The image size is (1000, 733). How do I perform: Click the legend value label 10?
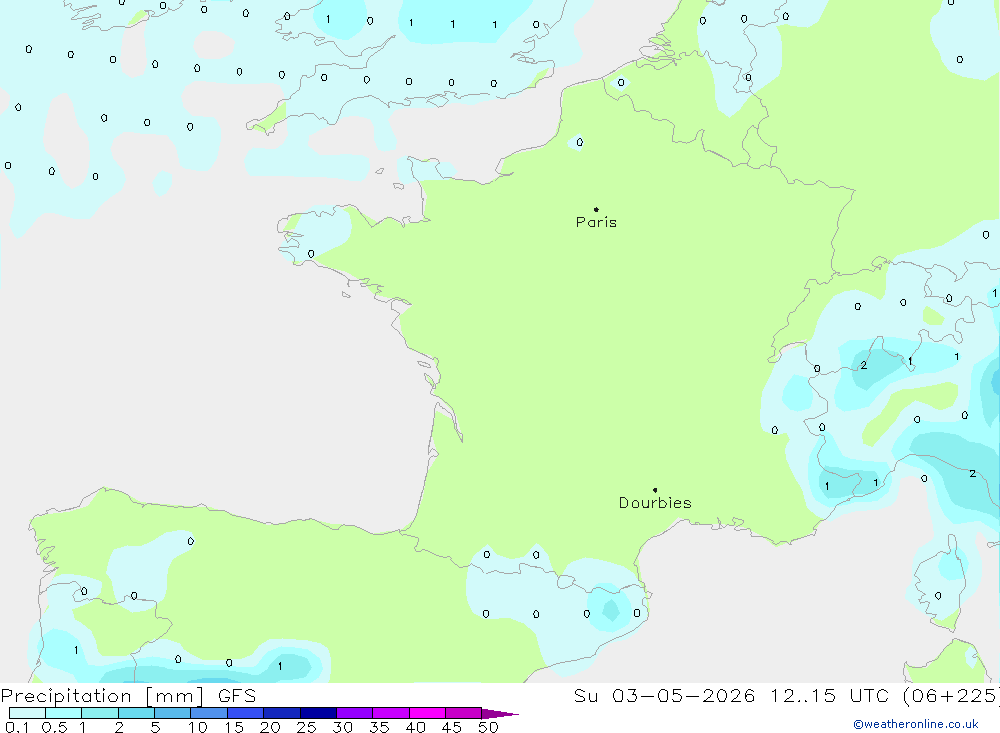pyautogui.click(x=198, y=727)
